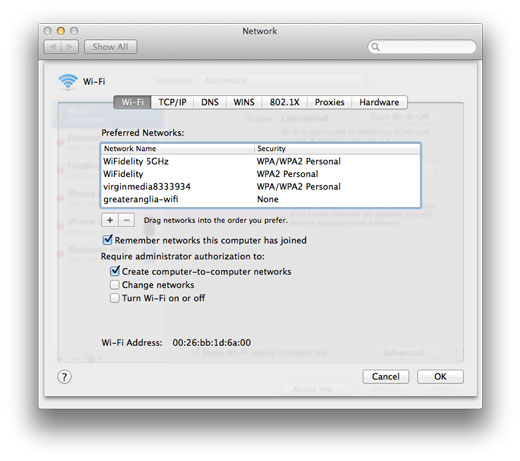
Task: Select the WiFidelity 5GHz network row
Action: pos(260,161)
